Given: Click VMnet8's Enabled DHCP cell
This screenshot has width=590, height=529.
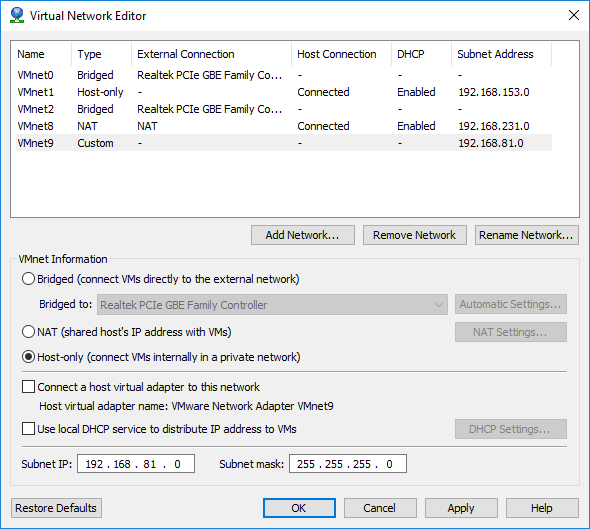Looking at the screenshot, I should coord(416,126).
